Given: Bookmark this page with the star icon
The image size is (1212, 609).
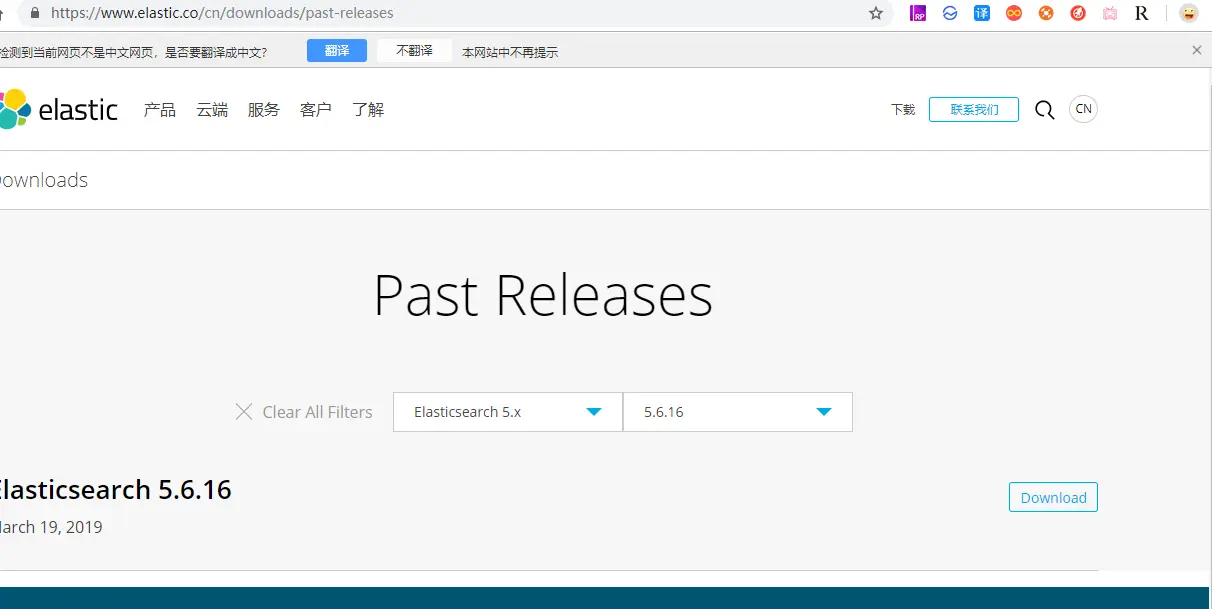Looking at the screenshot, I should [x=876, y=13].
